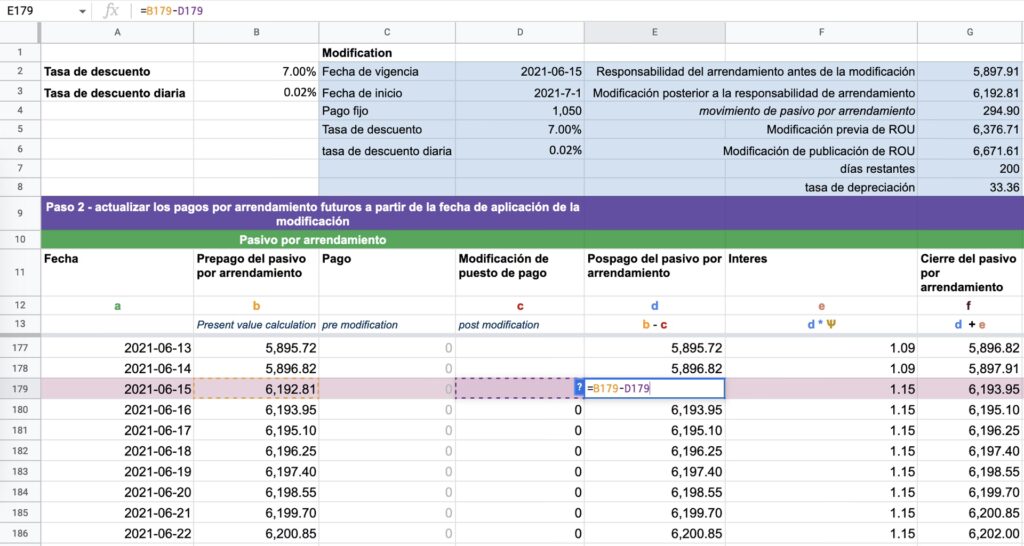Select the 7.00% Tasa de descuento value in column B
Screen dimensions: 1024x546
click(256, 72)
